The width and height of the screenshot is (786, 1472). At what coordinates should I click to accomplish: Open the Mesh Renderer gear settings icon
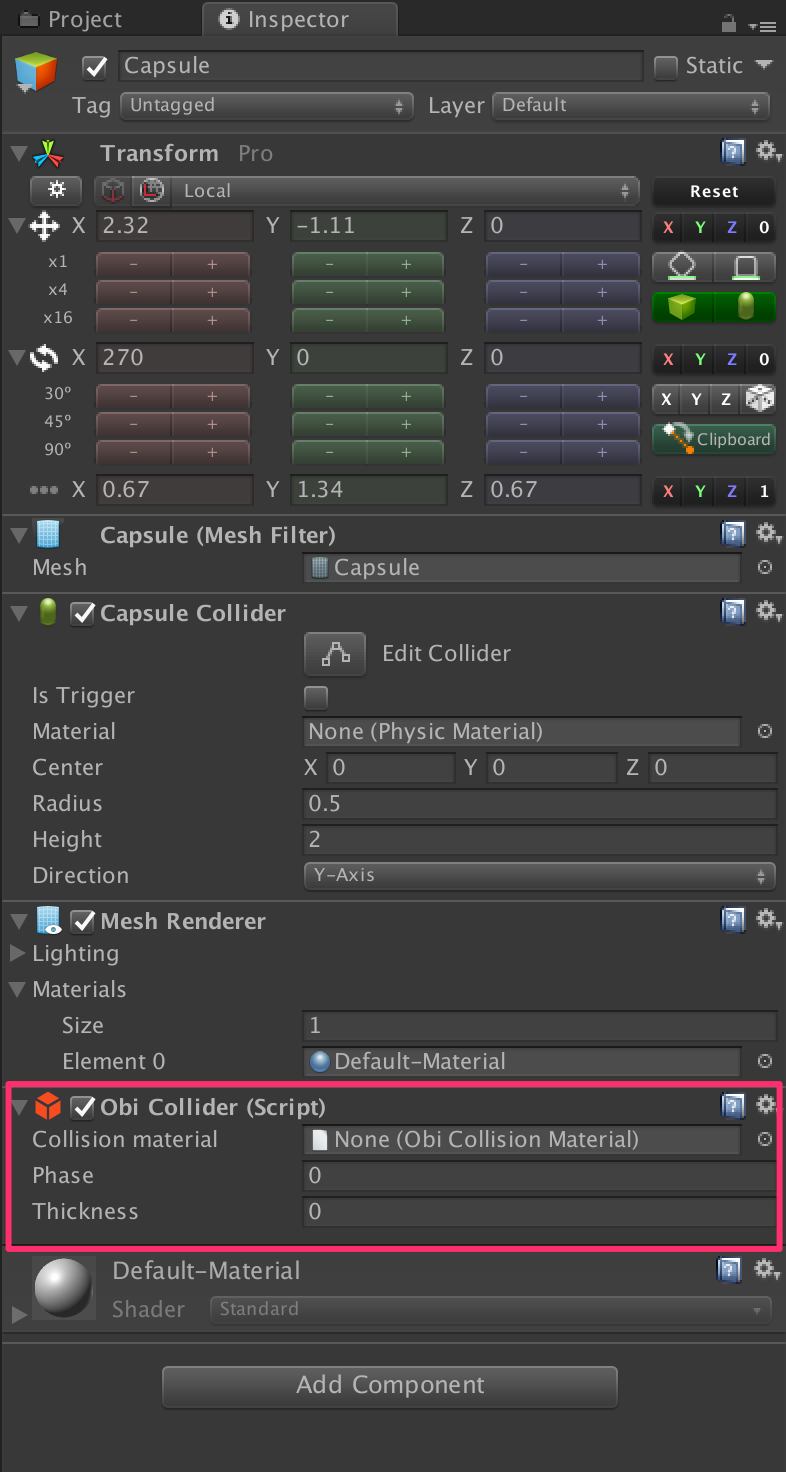pos(766,919)
